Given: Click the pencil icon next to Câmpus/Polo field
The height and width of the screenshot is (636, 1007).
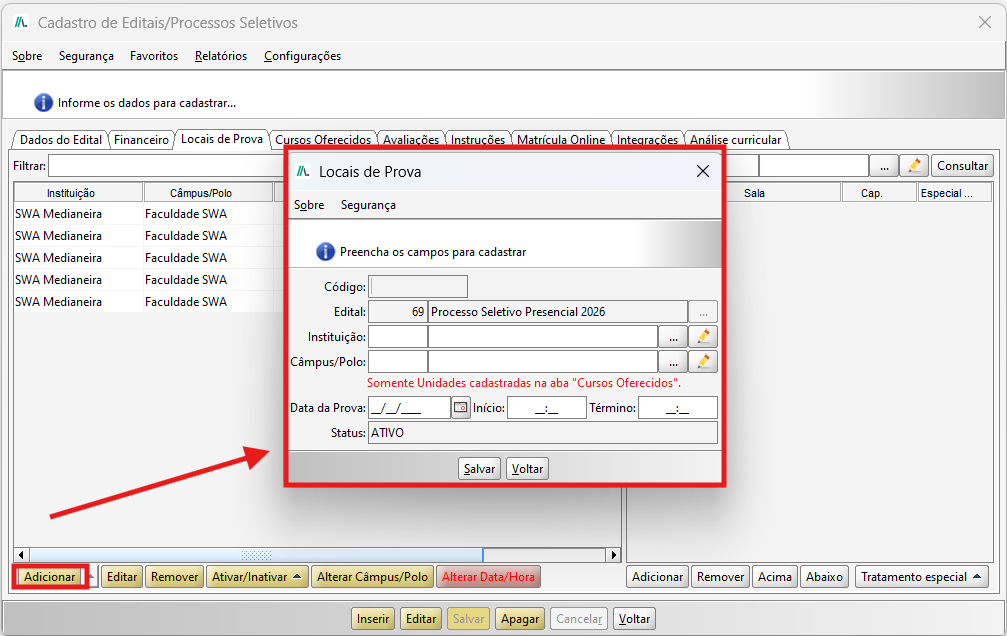Looking at the screenshot, I should tap(703, 362).
